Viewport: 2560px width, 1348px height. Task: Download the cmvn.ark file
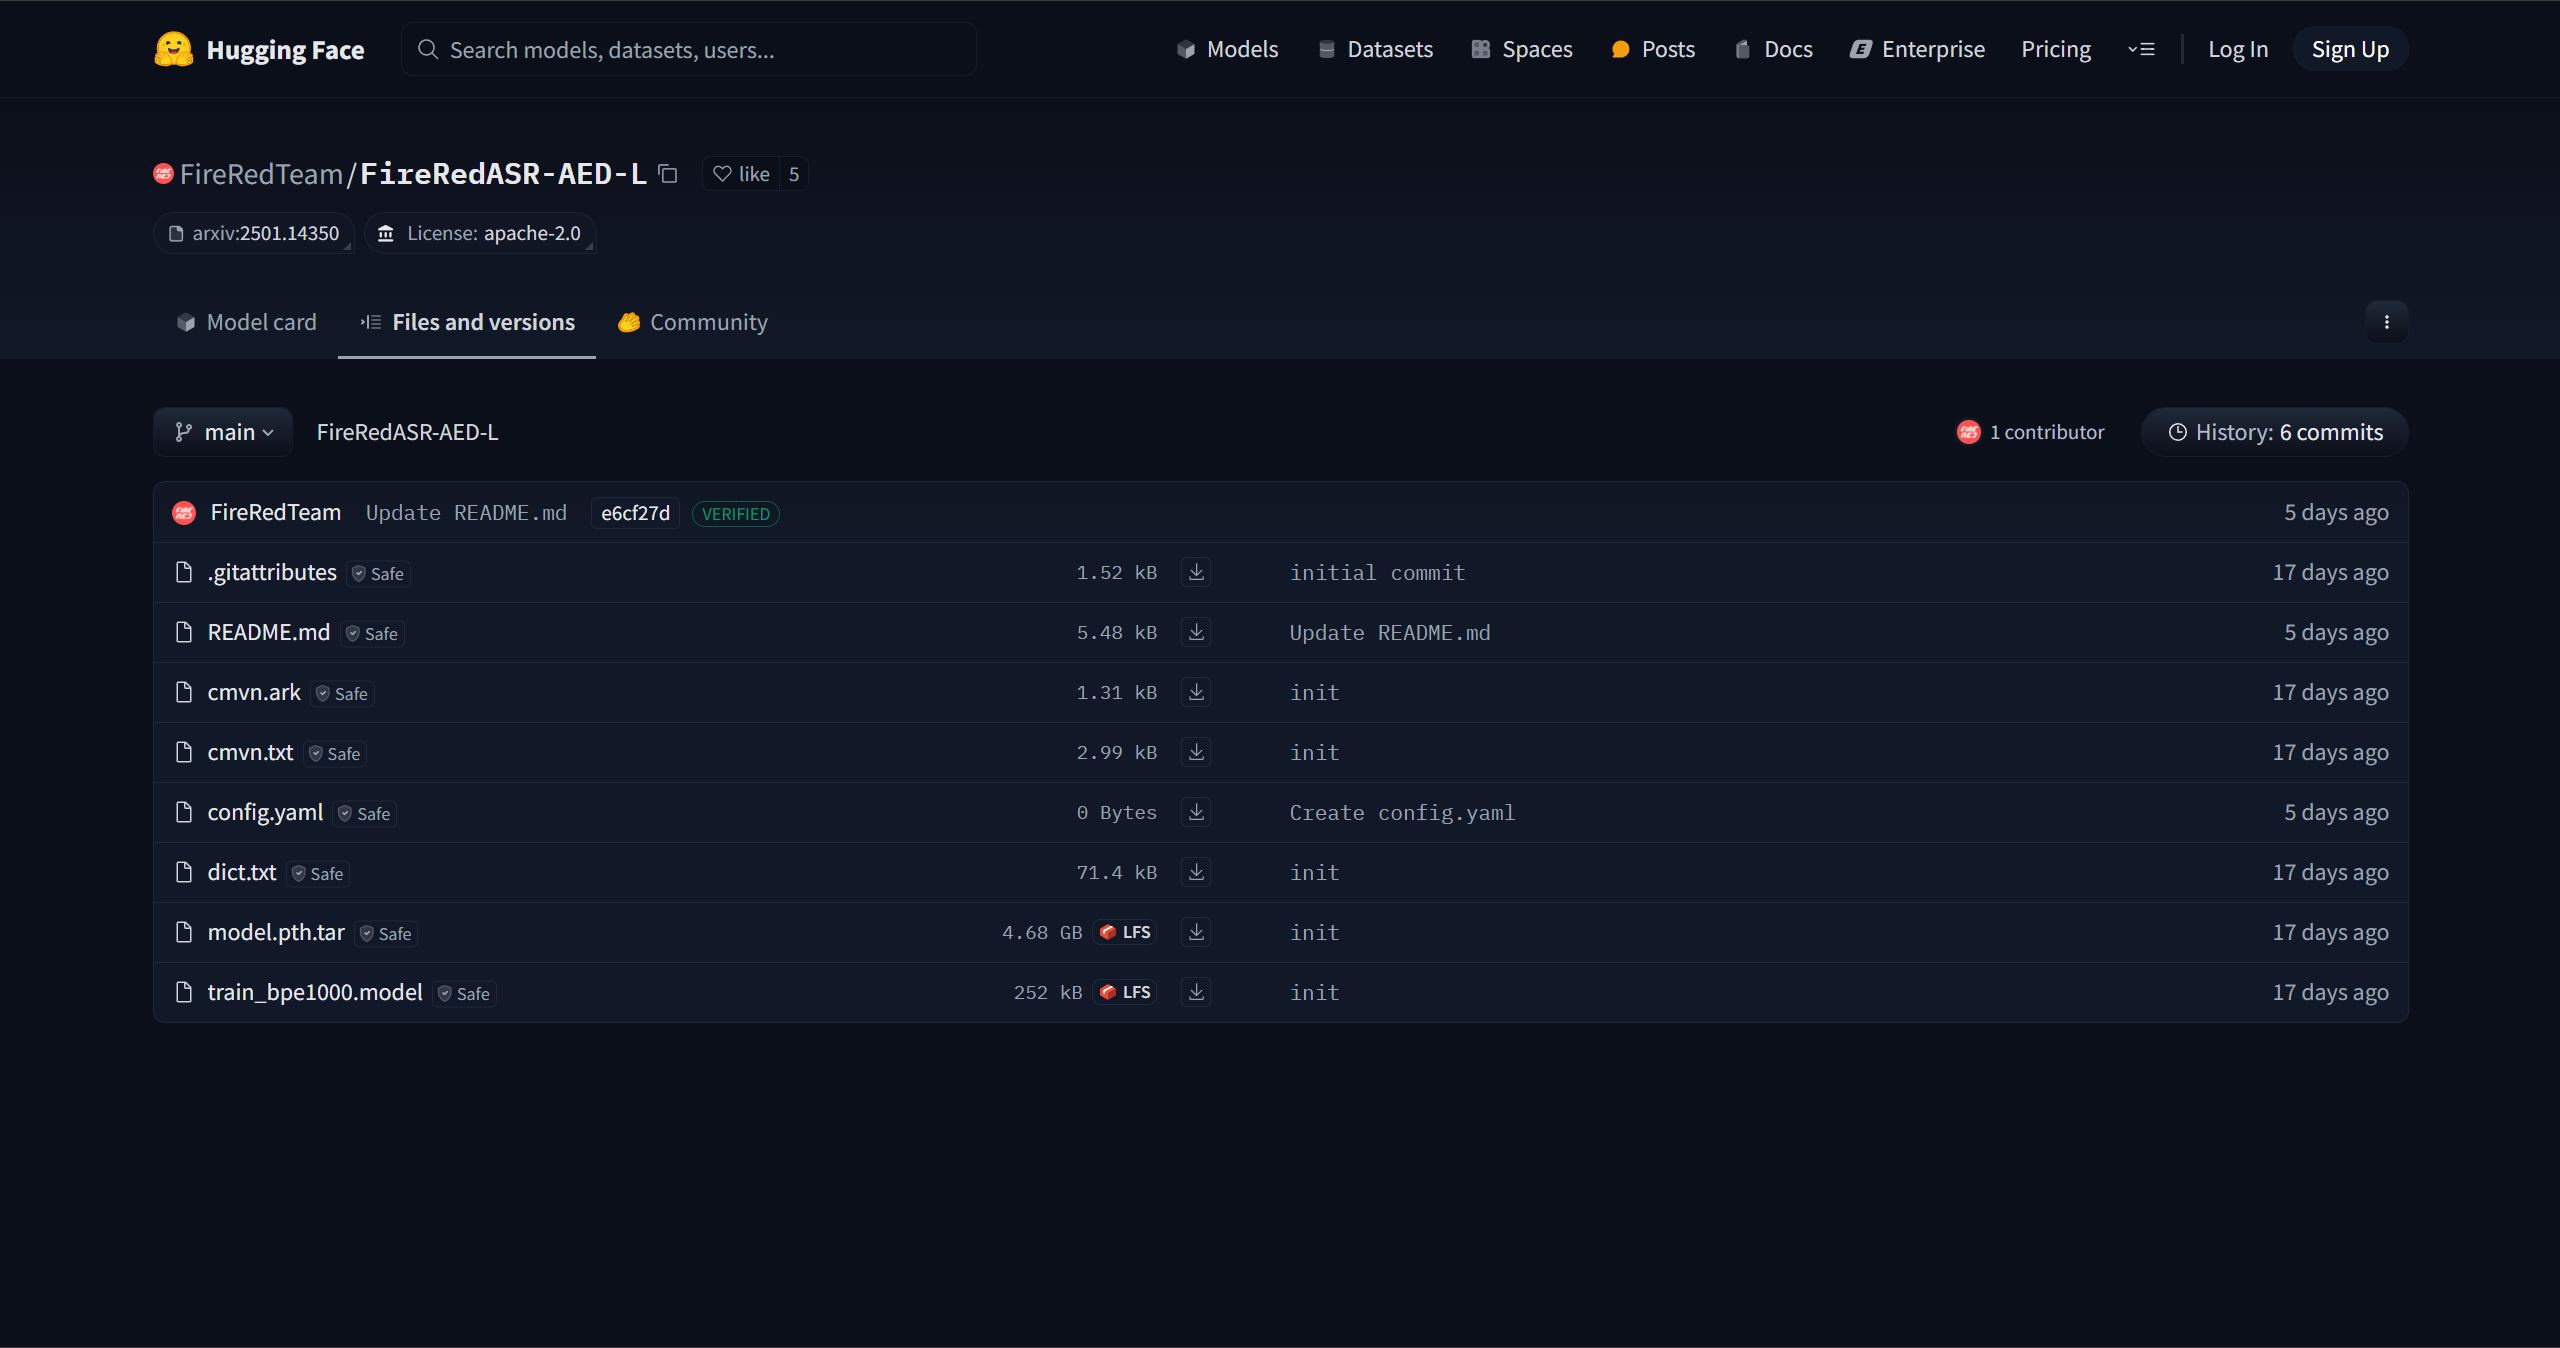[1196, 692]
